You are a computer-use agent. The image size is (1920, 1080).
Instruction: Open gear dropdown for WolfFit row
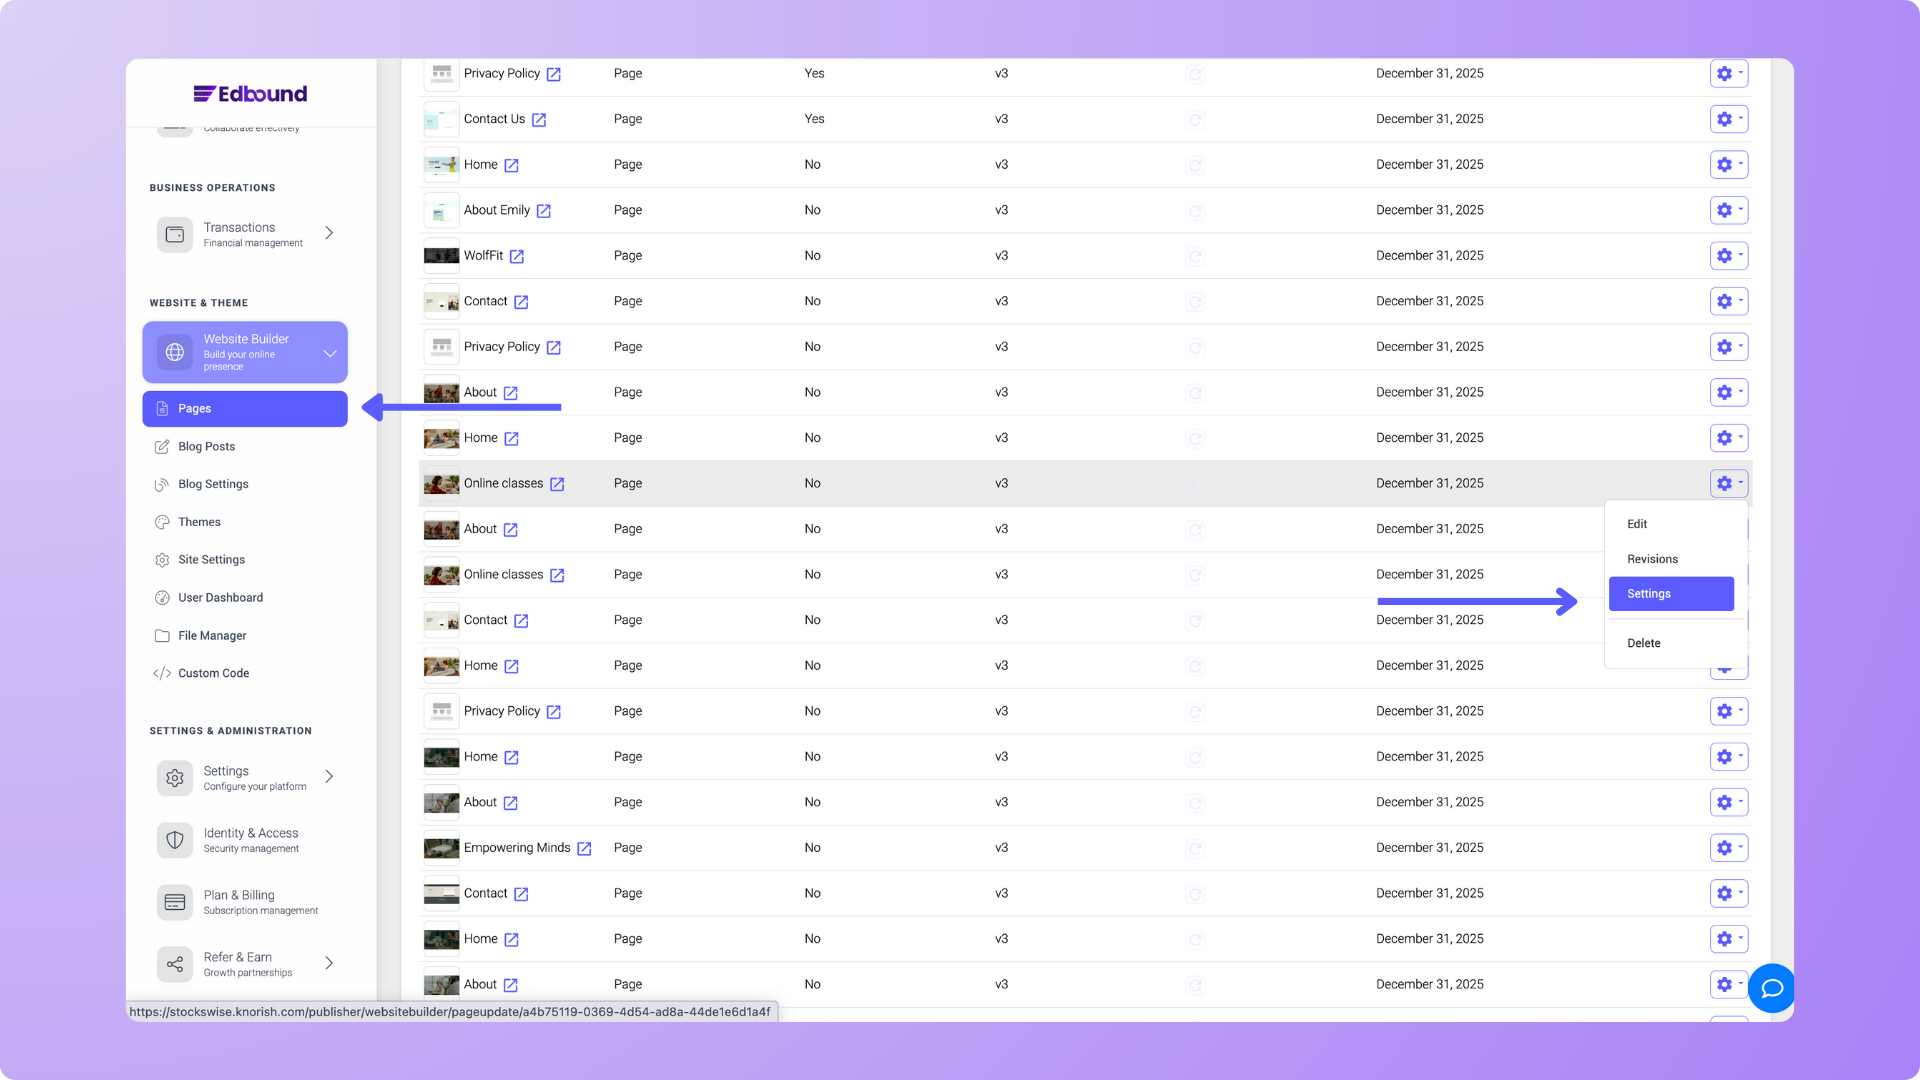click(x=1729, y=256)
